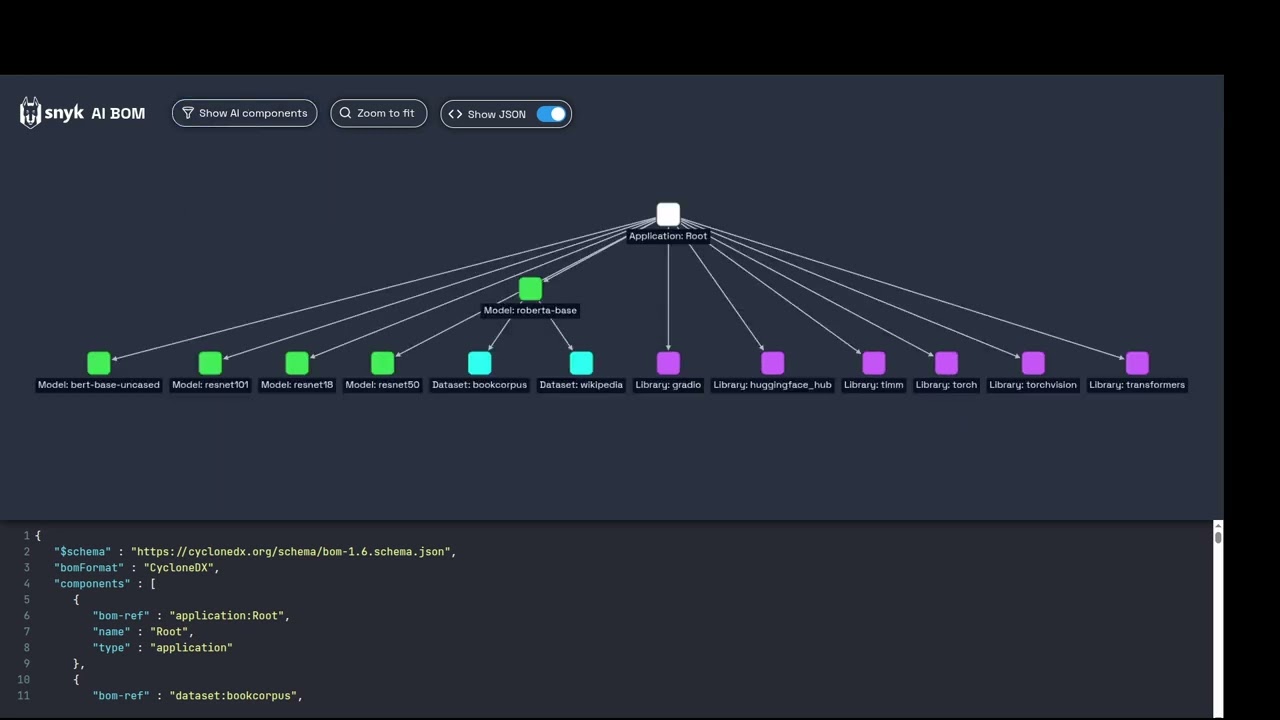Select the gradio library node
Screen dimensions: 1280x720
[668, 363]
